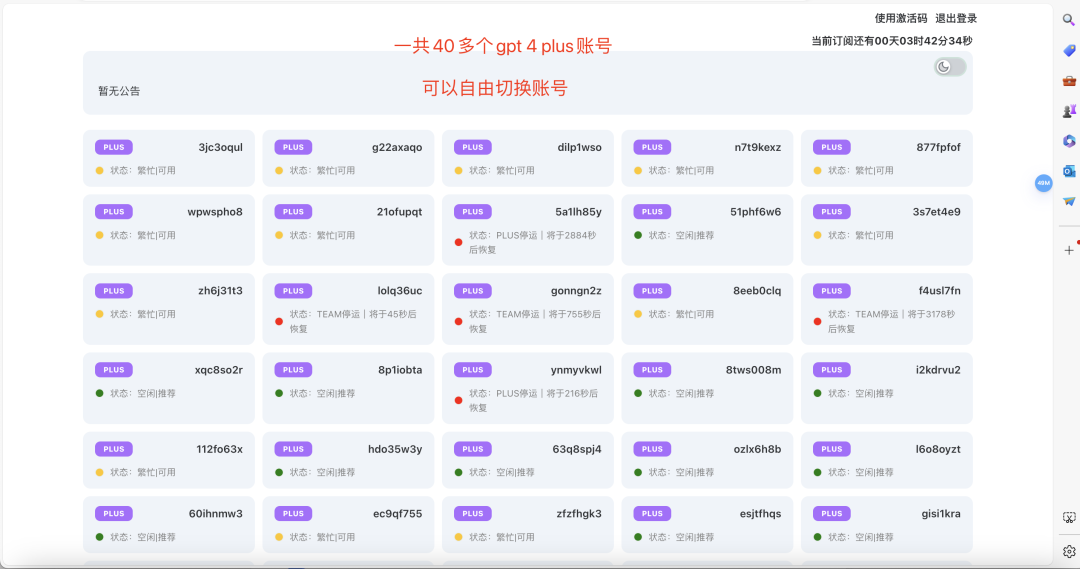Choose account n7t9kexz
The image size is (1080, 569).
point(707,158)
